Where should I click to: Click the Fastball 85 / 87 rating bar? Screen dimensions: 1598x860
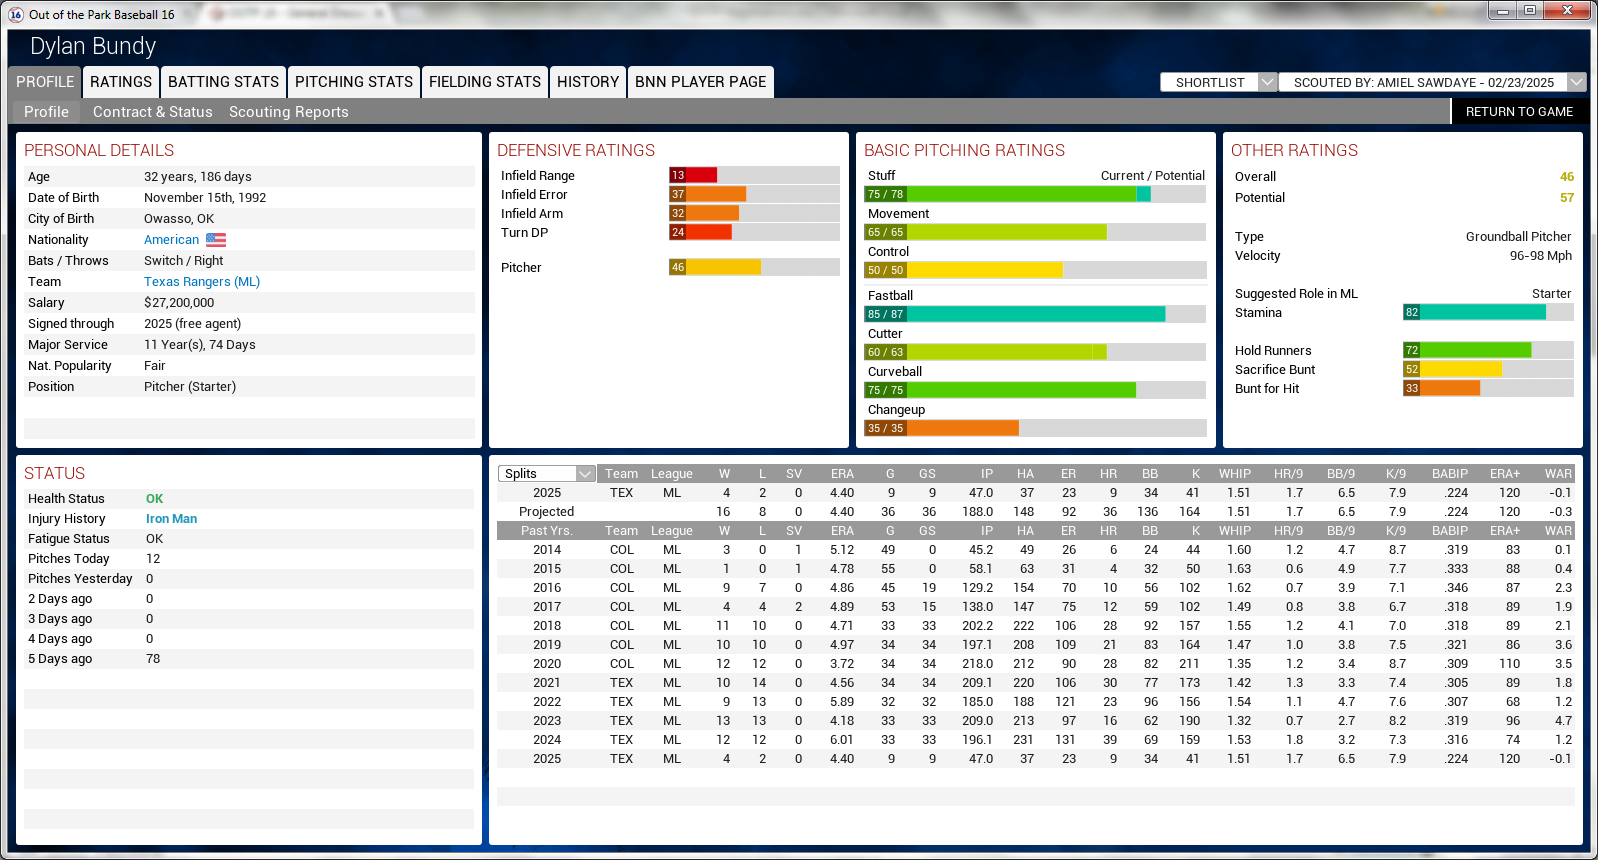pos(1034,314)
